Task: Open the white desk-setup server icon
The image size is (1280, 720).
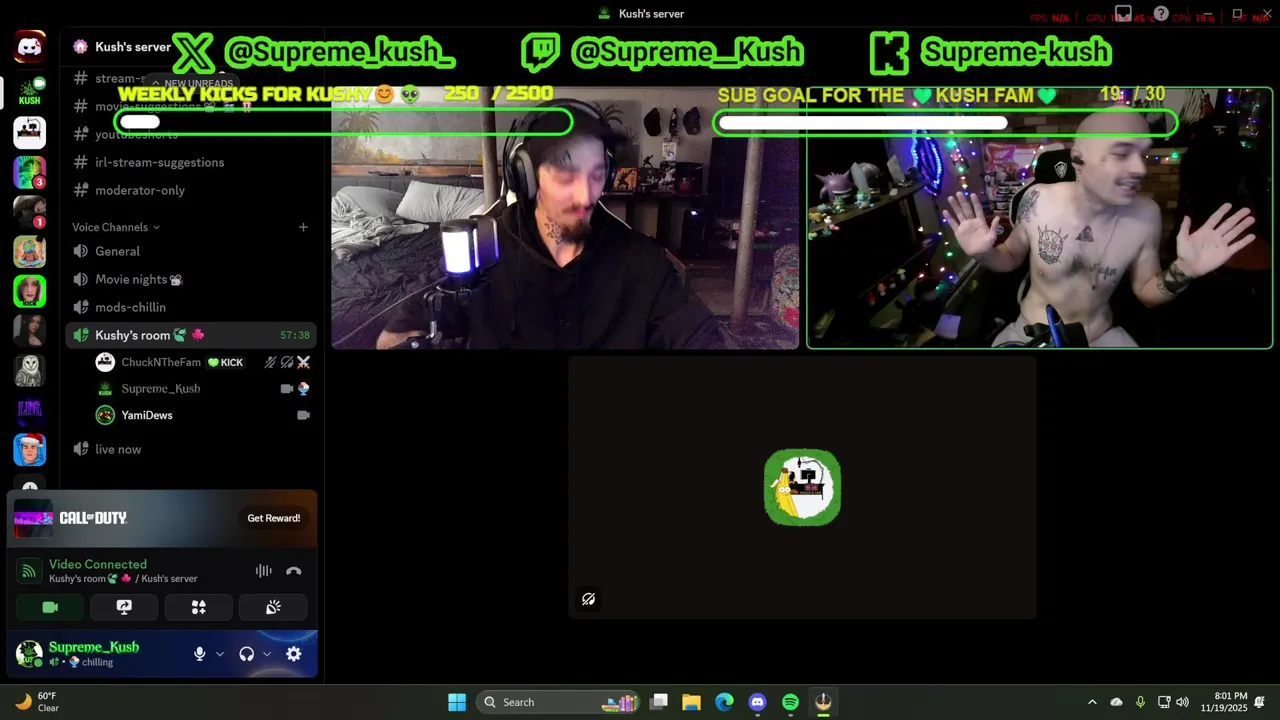Action: point(29,132)
